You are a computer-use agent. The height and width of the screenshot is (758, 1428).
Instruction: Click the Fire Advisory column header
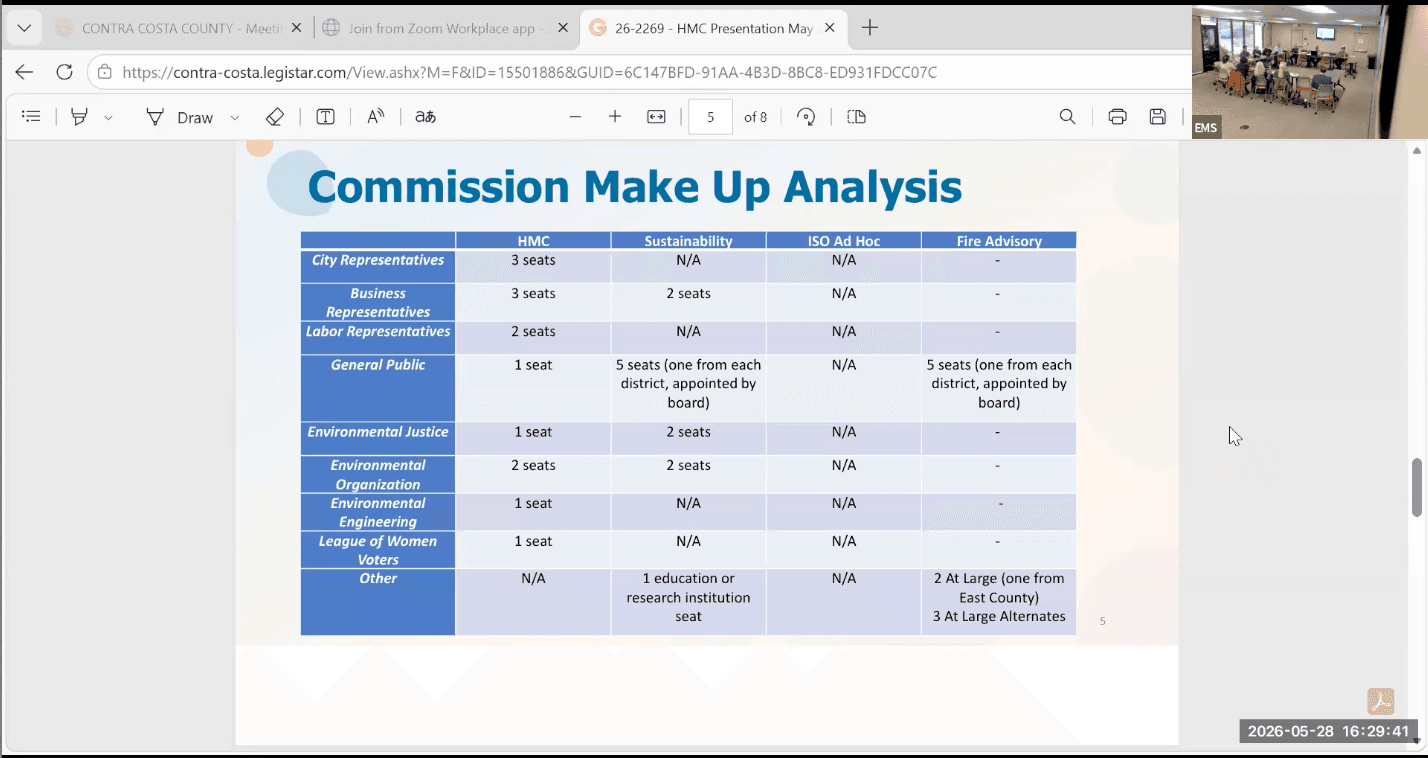(x=999, y=241)
